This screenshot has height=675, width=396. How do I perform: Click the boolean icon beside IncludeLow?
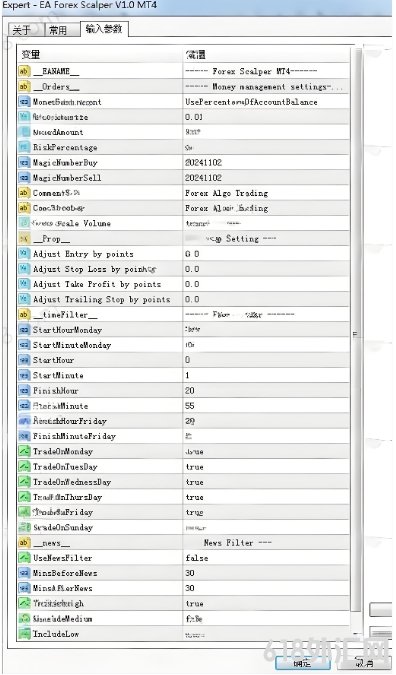24,634
